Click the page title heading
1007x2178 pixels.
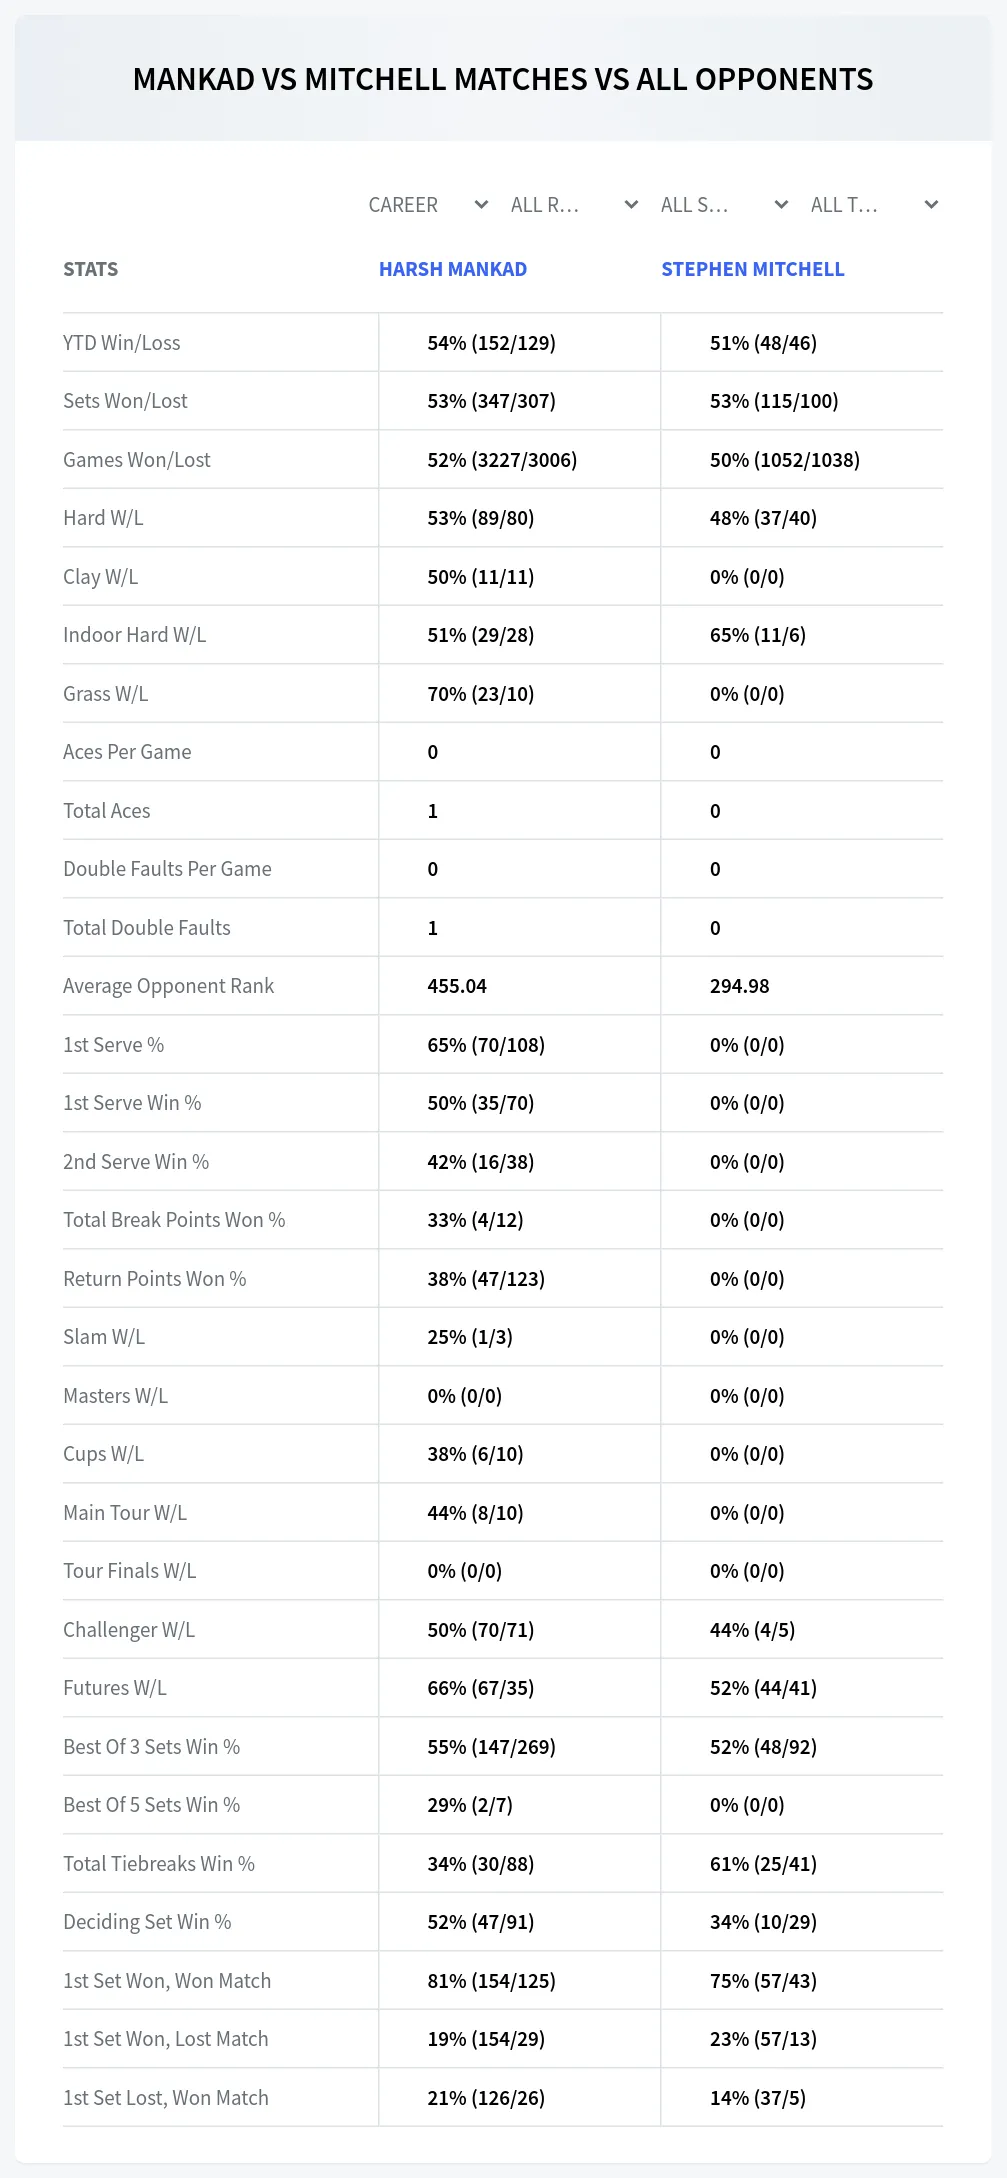503,80
